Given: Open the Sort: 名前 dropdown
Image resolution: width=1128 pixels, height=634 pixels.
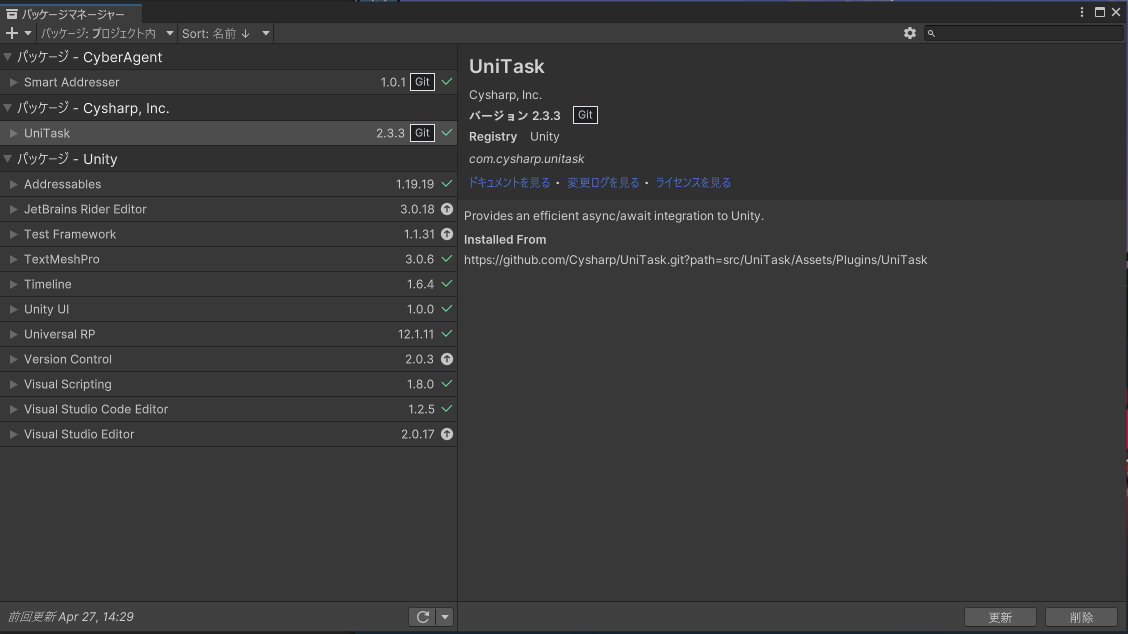Looking at the screenshot, I should click(222, 33).
